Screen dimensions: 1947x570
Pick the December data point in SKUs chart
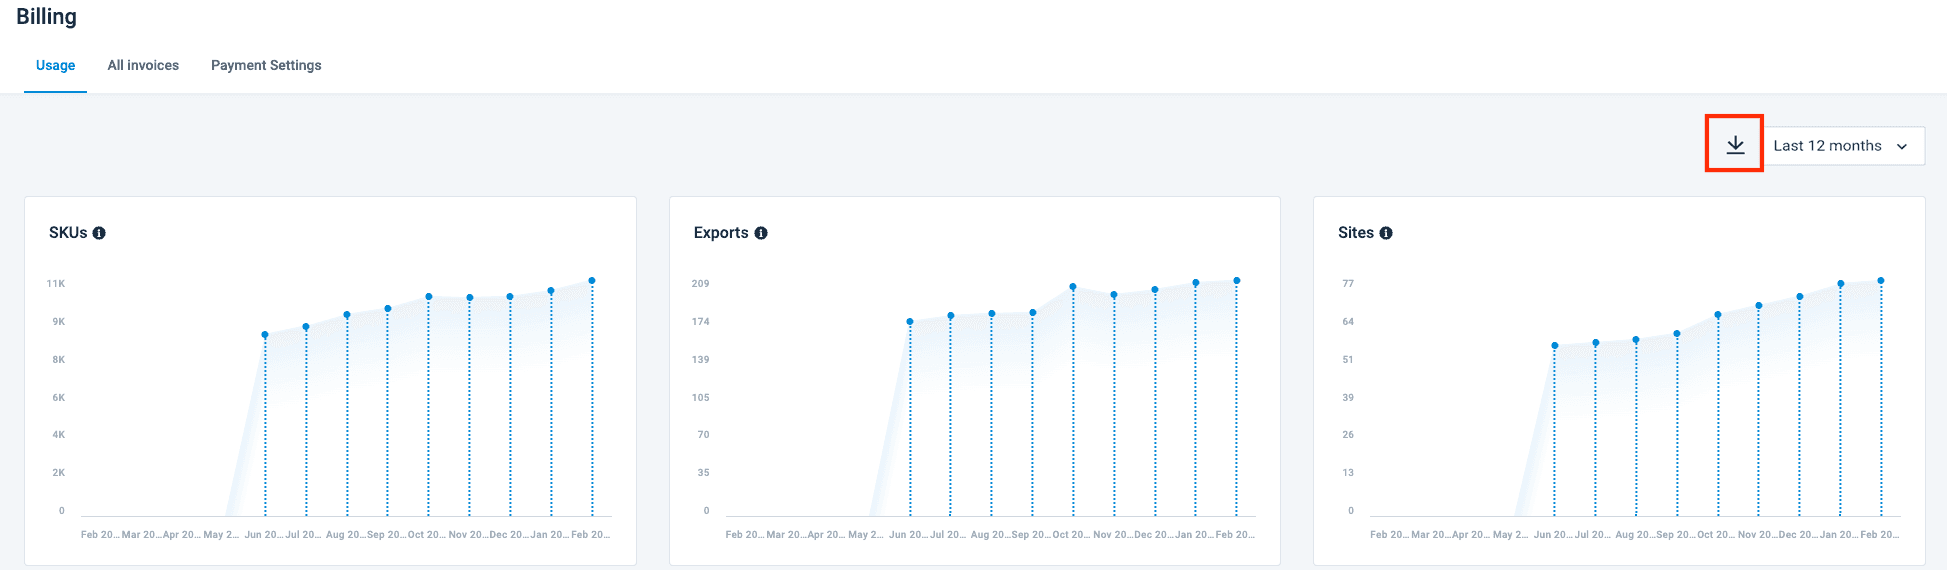[510, 297]
